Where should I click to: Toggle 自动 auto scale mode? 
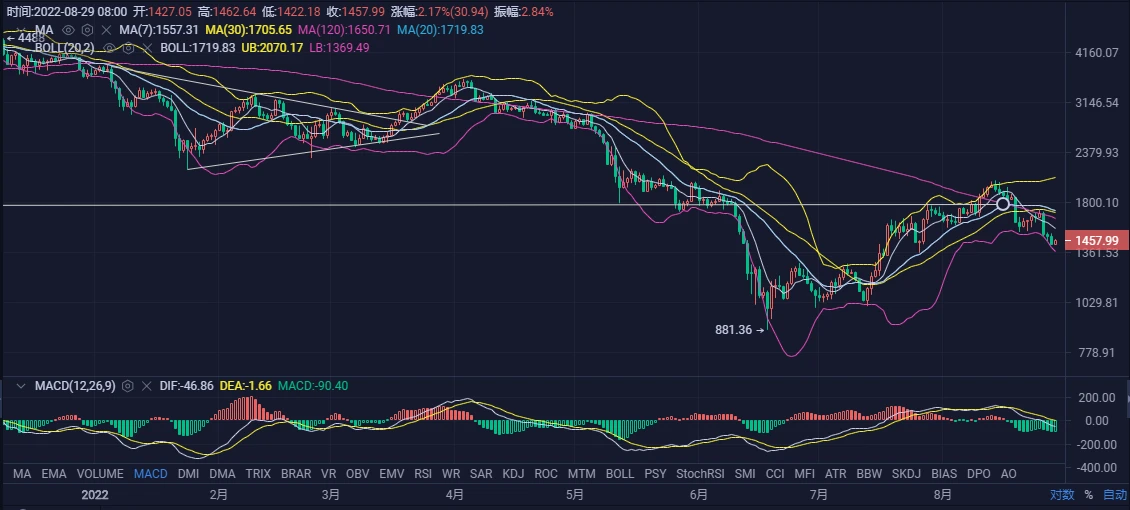click(1115, 495)
